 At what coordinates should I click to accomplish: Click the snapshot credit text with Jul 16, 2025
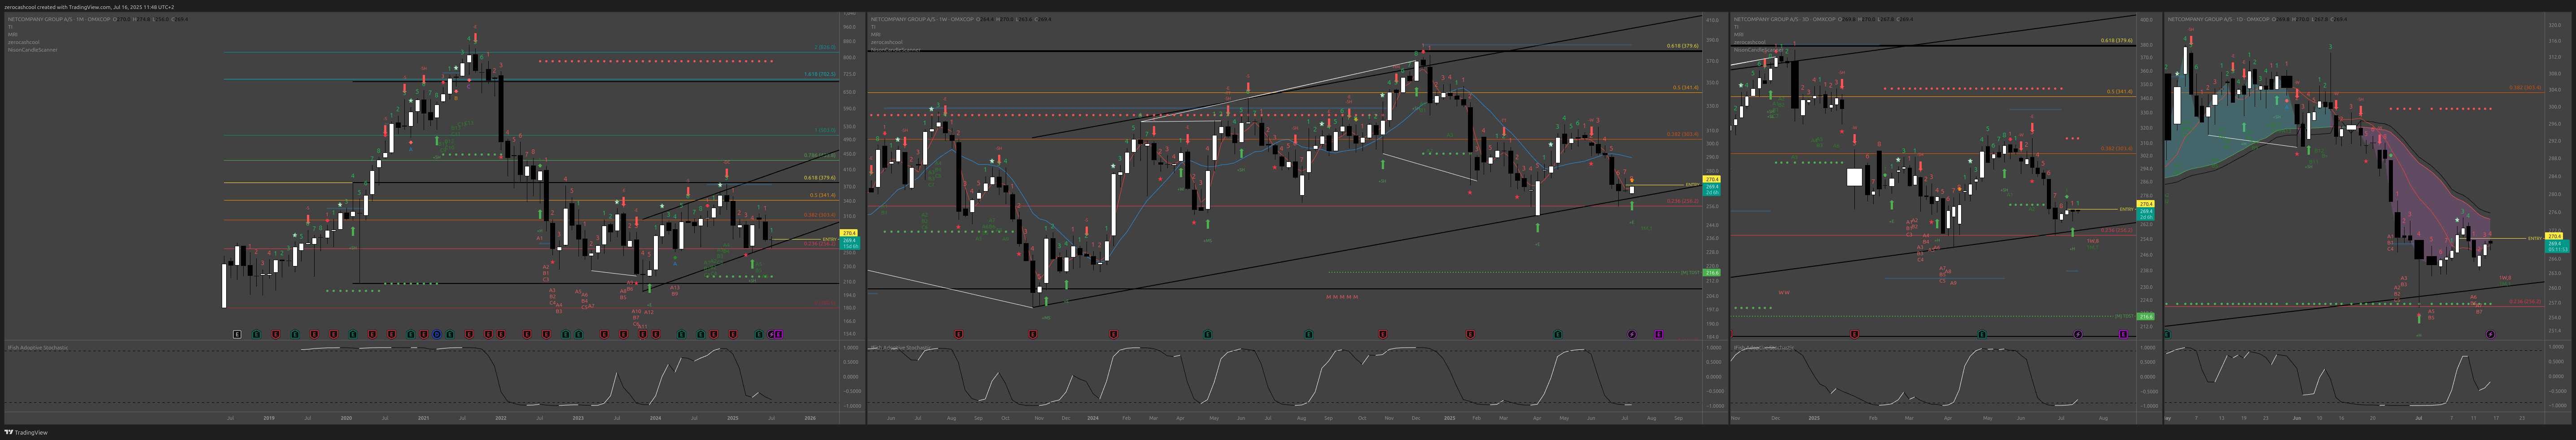coord(89,7)
